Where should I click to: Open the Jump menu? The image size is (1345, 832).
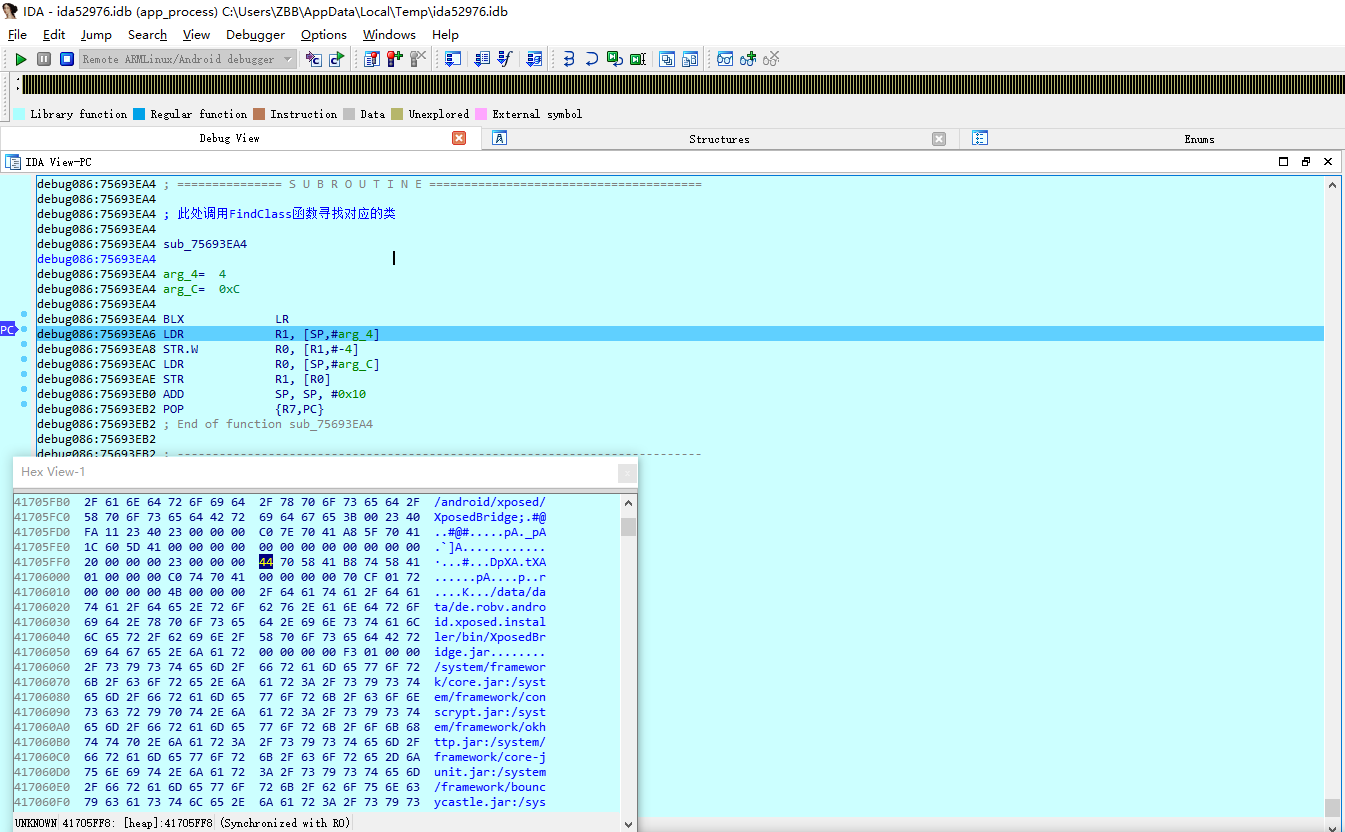[x=96, y=35]
